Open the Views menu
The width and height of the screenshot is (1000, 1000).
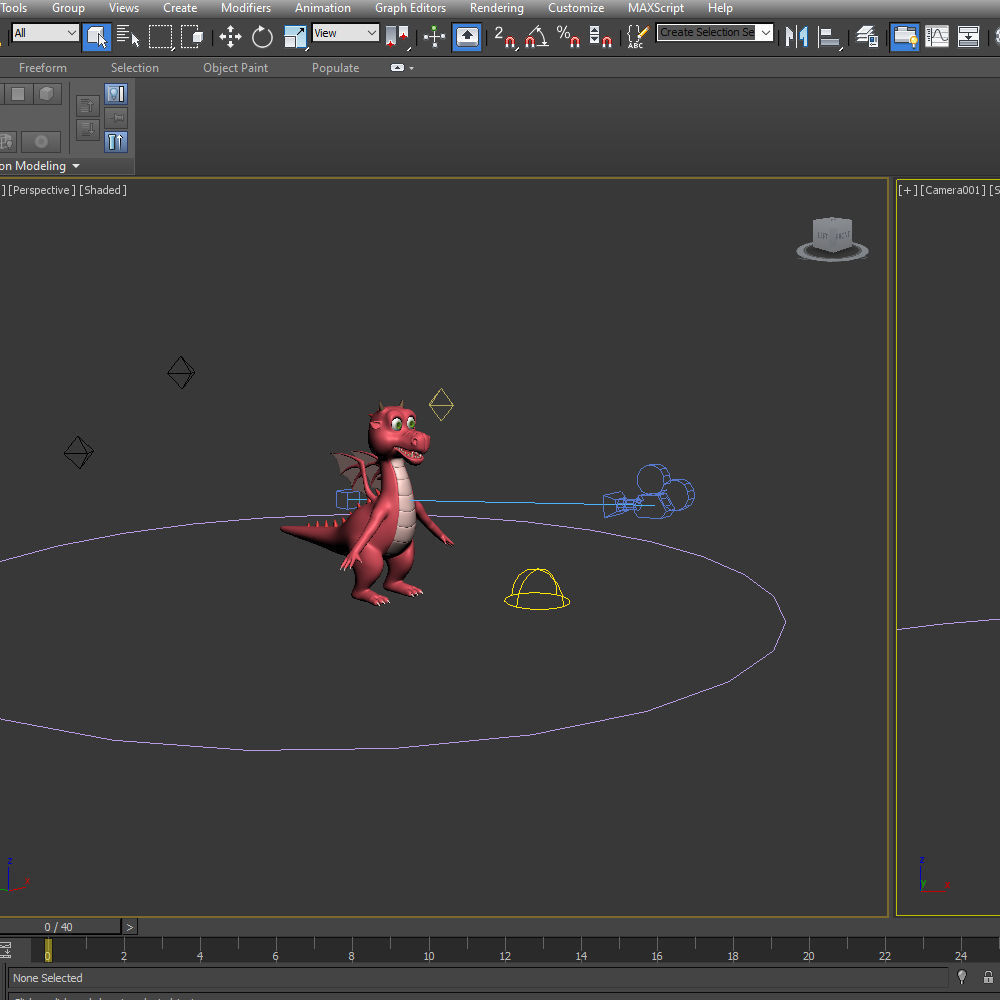pyautogui.click(x=124, y=8)
